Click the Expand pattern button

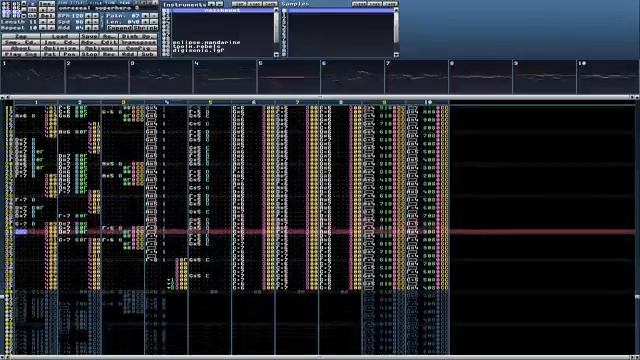tap(120, 28)
